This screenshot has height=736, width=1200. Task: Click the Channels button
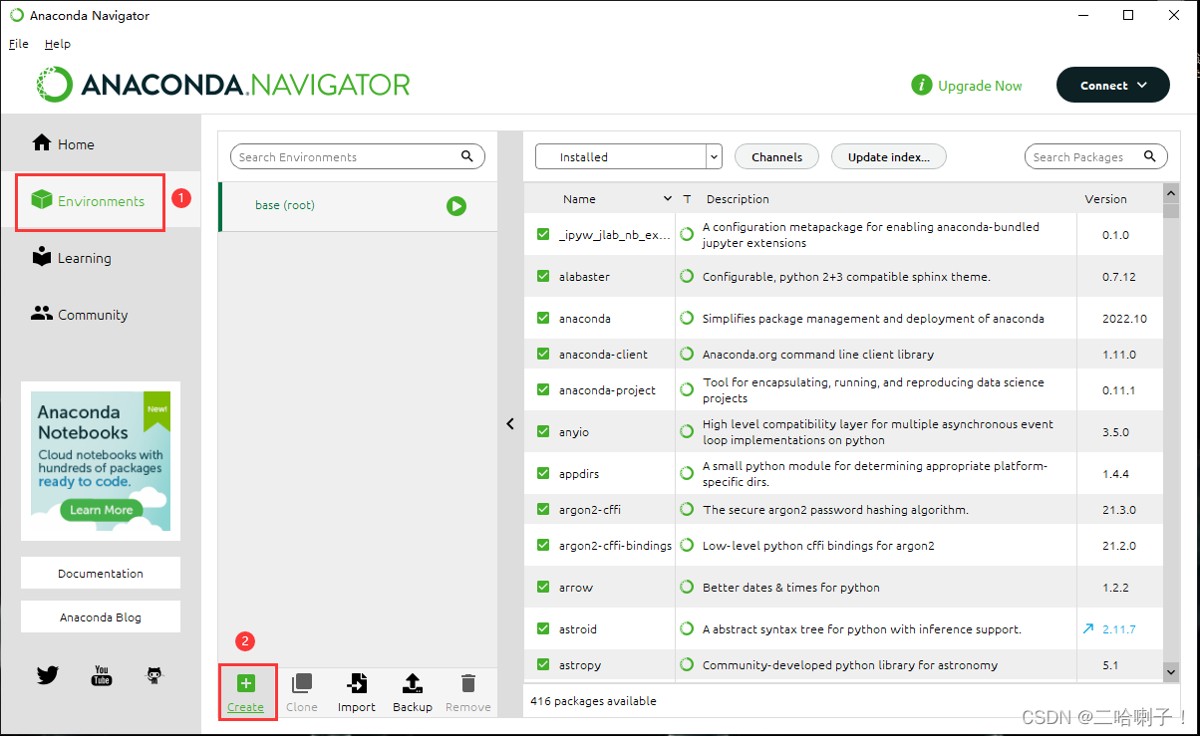pos(777,157)
